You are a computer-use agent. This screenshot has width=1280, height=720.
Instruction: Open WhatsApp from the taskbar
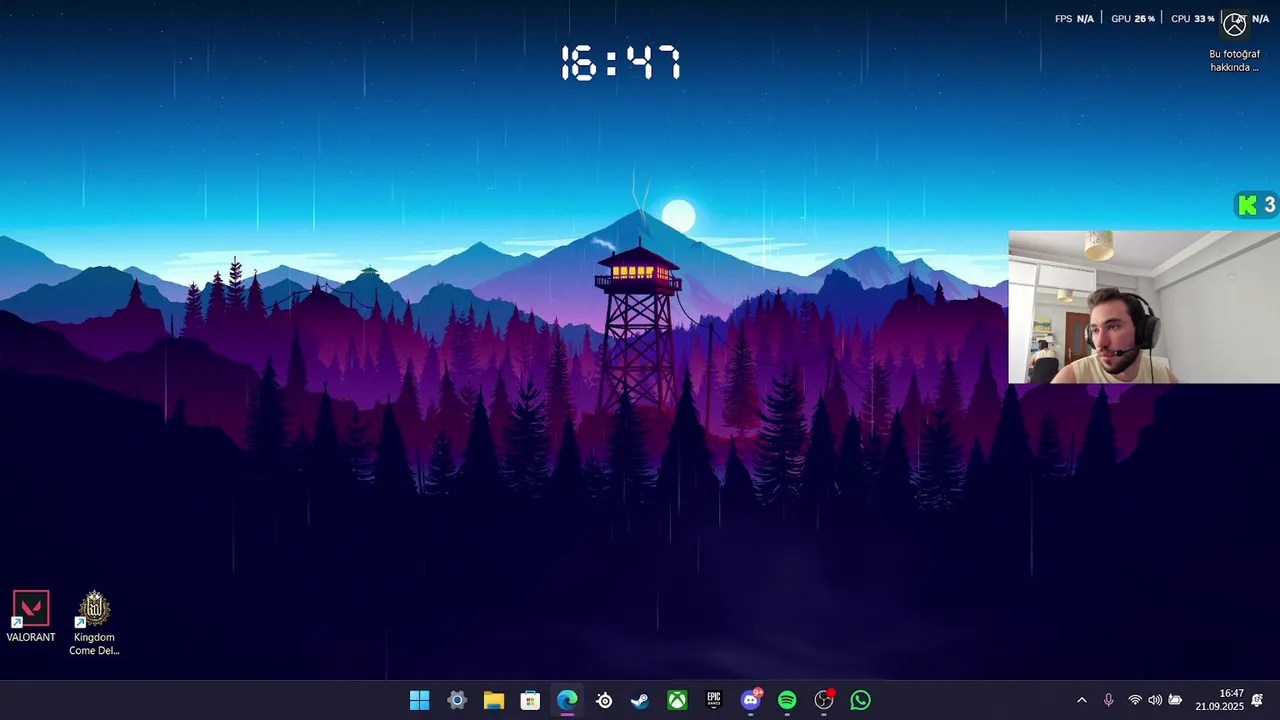(x=861, y=700)
